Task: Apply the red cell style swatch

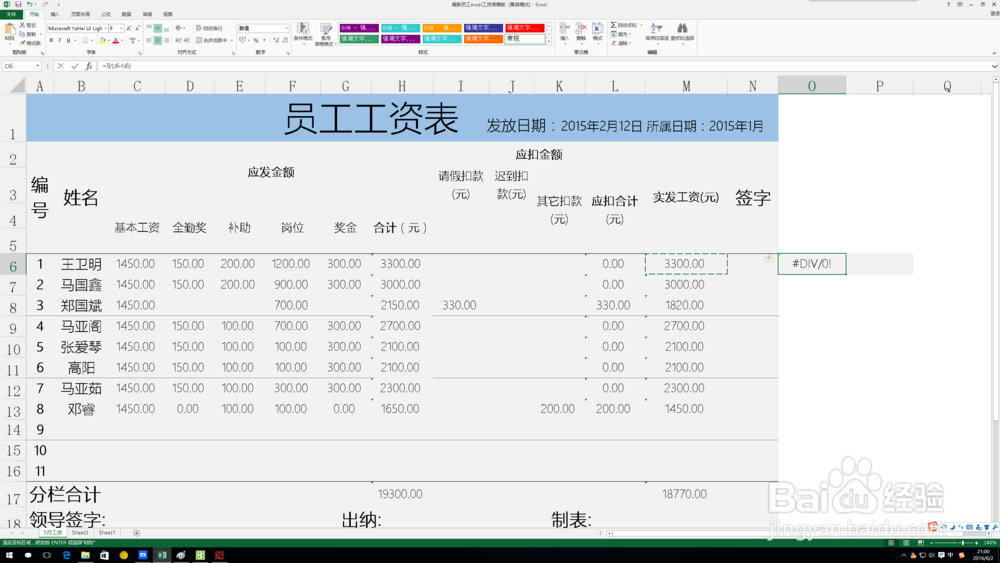Action: click(524, 27)
